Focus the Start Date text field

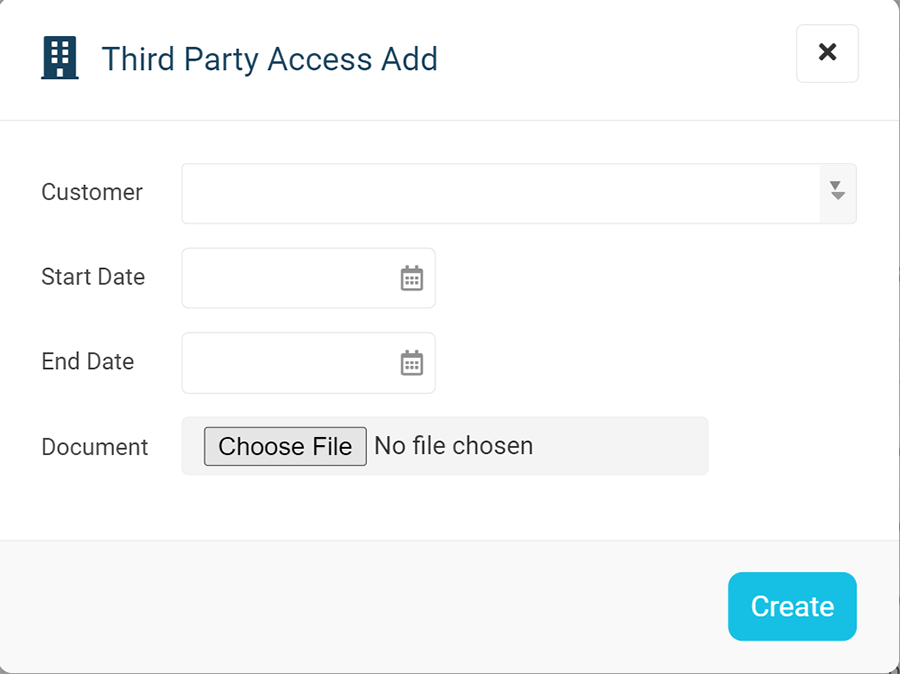click(x=290, y=278)
